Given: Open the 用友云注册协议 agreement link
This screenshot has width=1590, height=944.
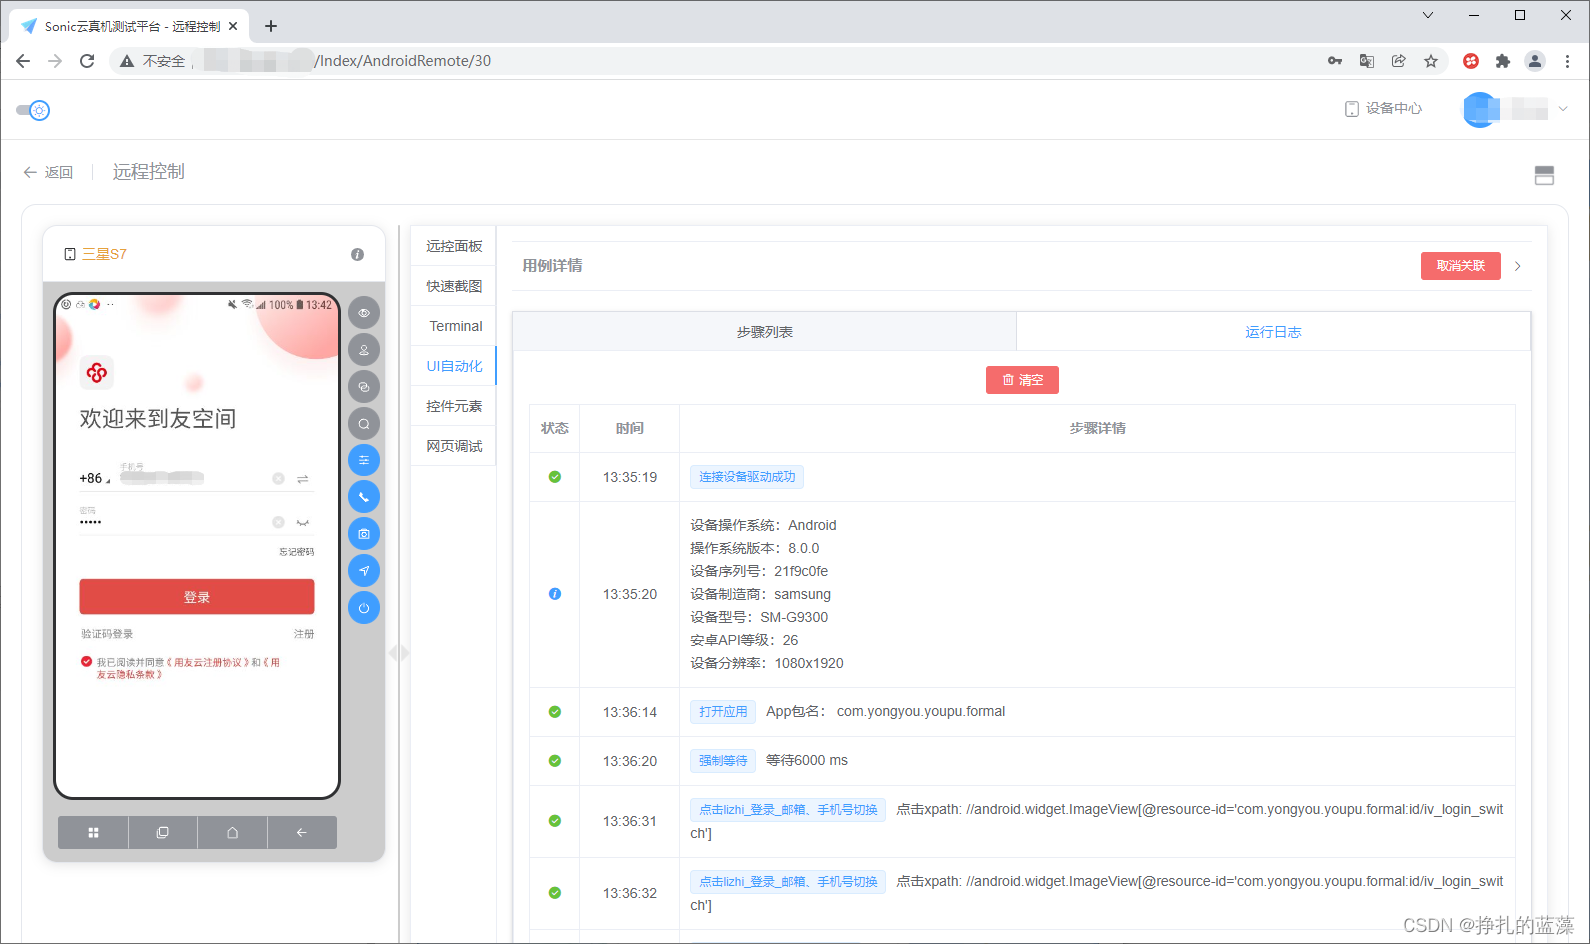Looking at the screenshot, I should [x=208, y=662].
